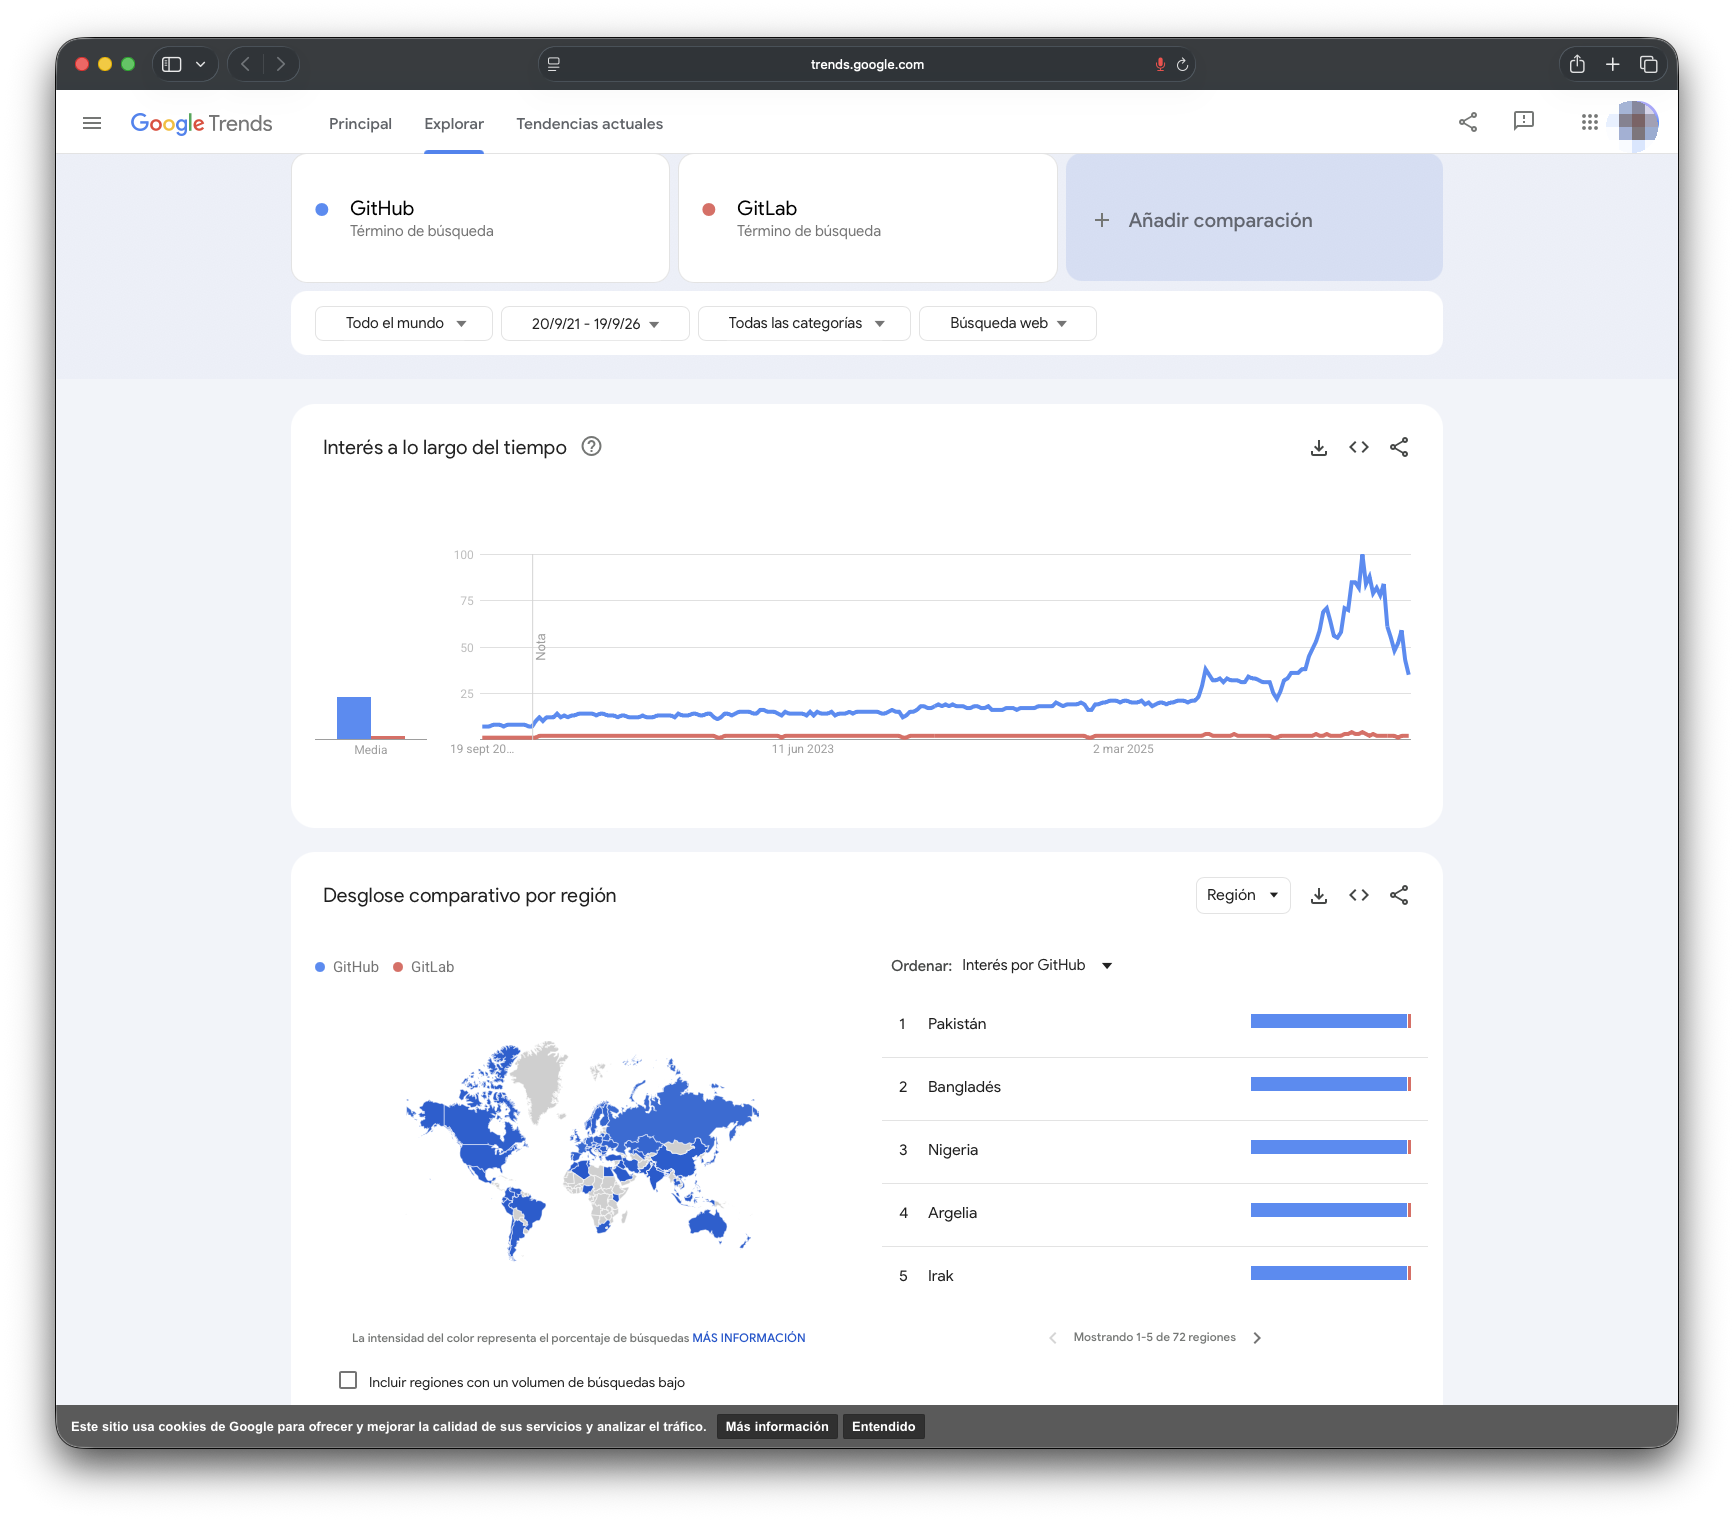Reload the page in Safari
Viewport: 1734px width, 1522px height.
point(1182,64)
